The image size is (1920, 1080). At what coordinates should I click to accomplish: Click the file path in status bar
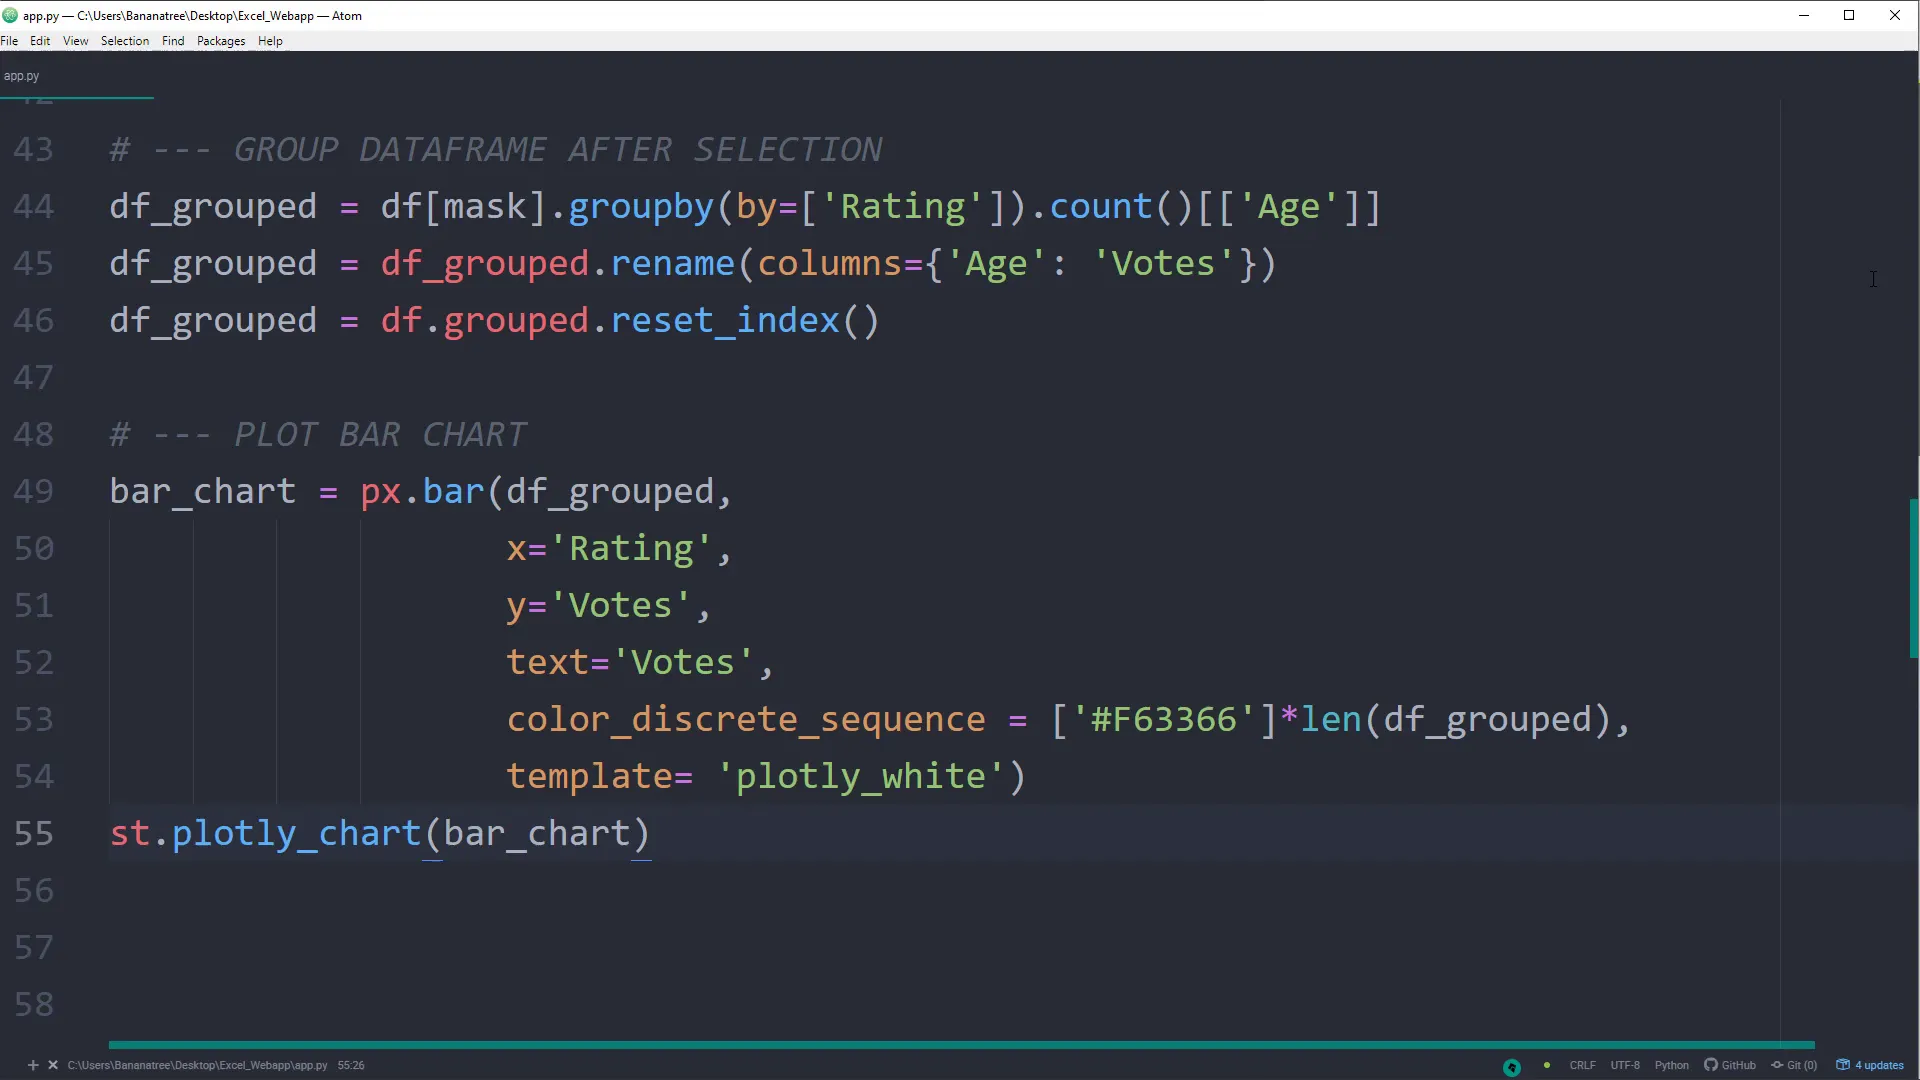197,1065
